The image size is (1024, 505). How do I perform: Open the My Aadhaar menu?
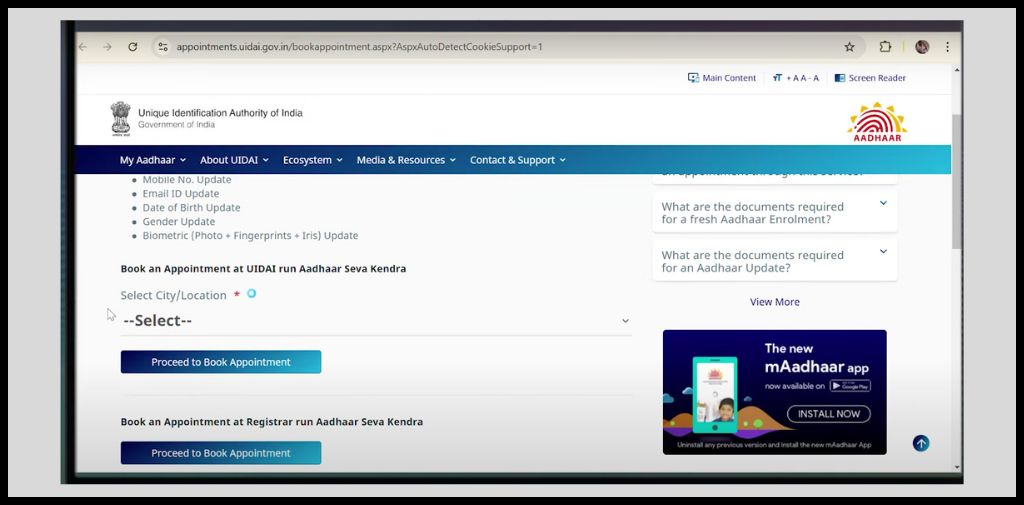[153, 160]
